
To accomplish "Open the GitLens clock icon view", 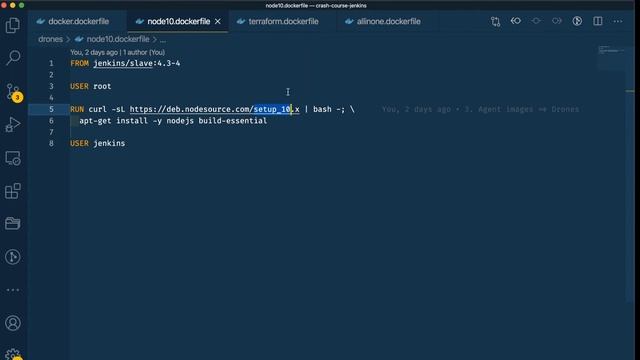I will [x=13, y=257].
